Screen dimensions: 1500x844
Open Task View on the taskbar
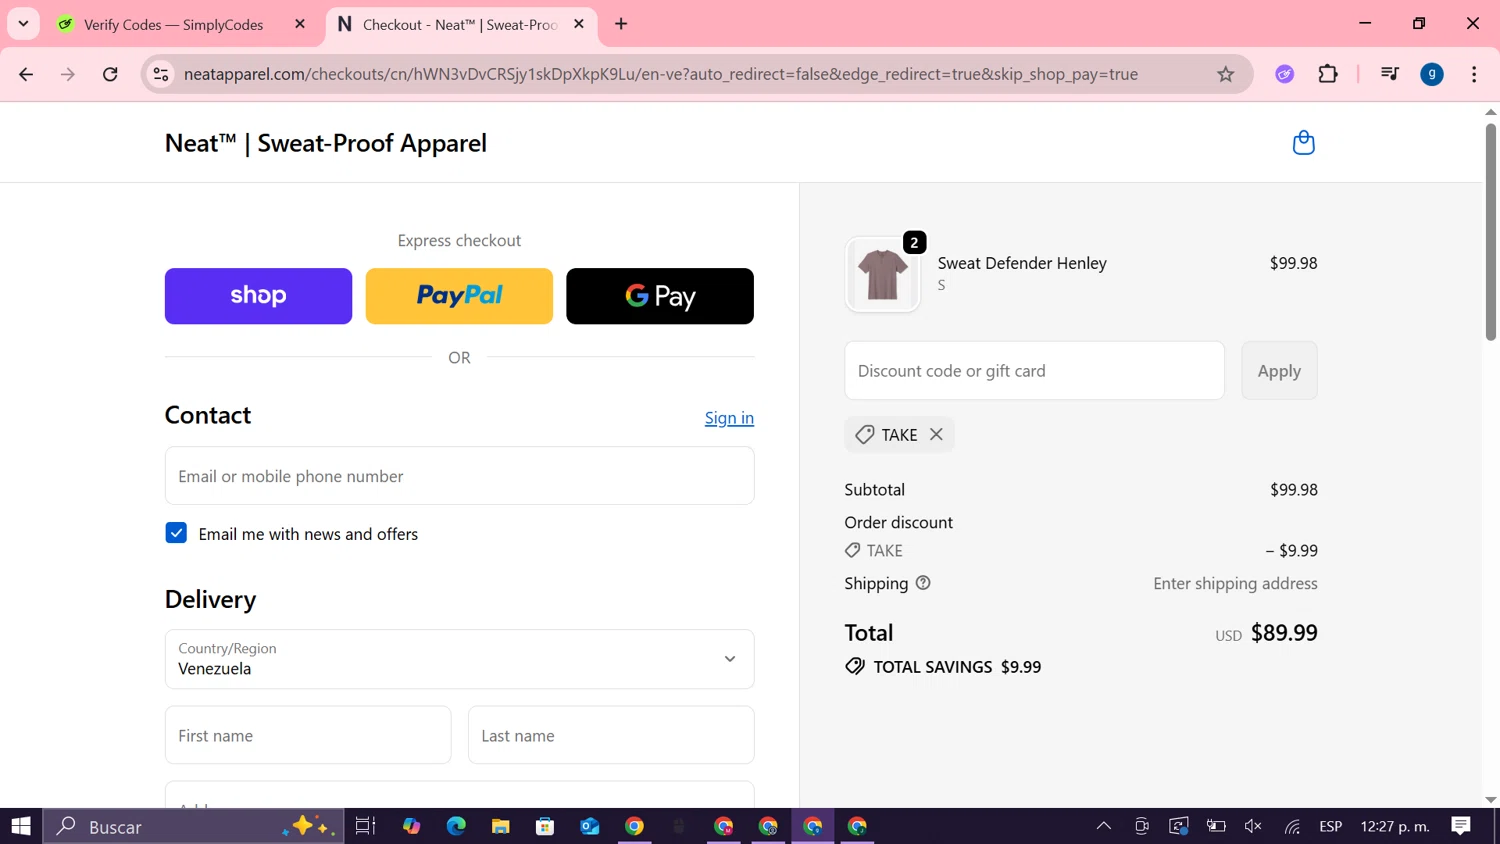[365, 826]
